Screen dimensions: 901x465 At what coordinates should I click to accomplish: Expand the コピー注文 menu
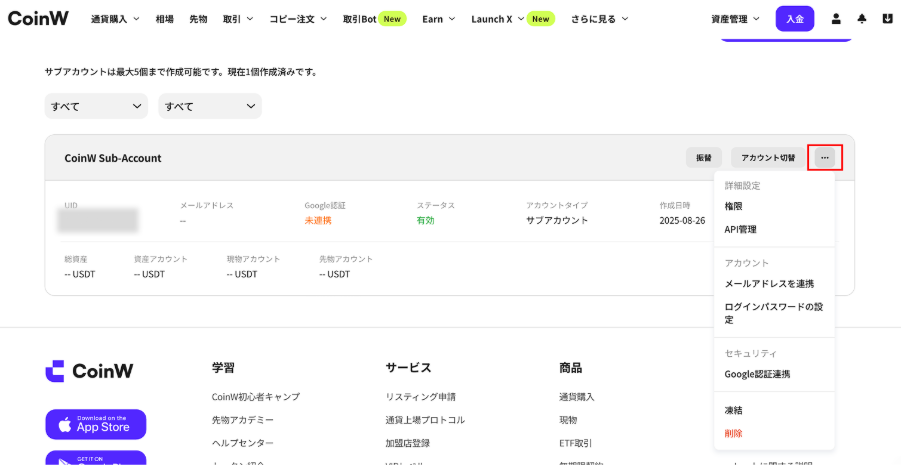(x=298, y=19)
